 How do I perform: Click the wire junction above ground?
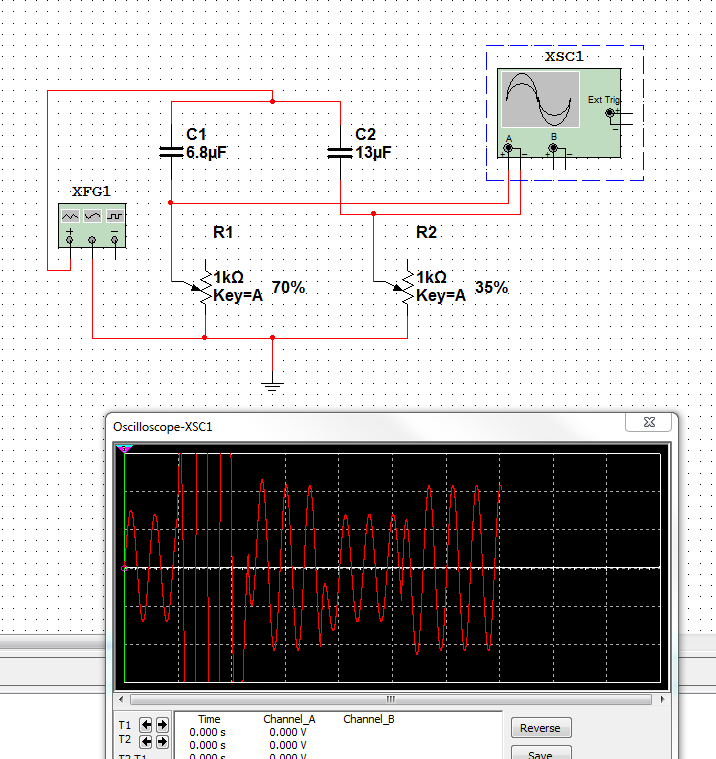coord(273,338)
